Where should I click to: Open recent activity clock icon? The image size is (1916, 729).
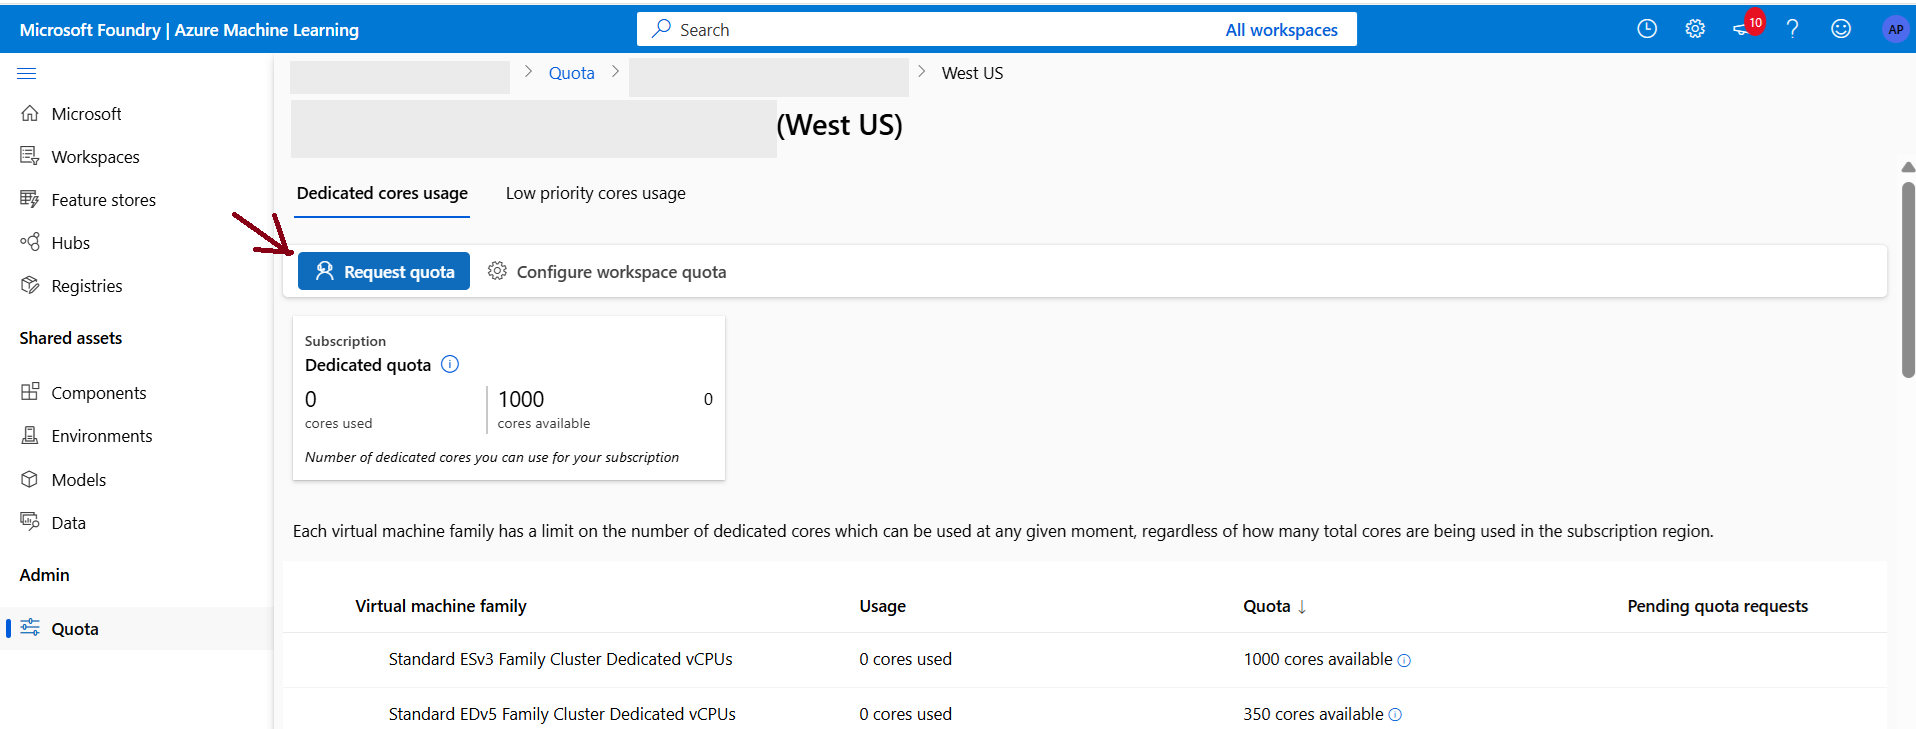[x=1647, y=29]
